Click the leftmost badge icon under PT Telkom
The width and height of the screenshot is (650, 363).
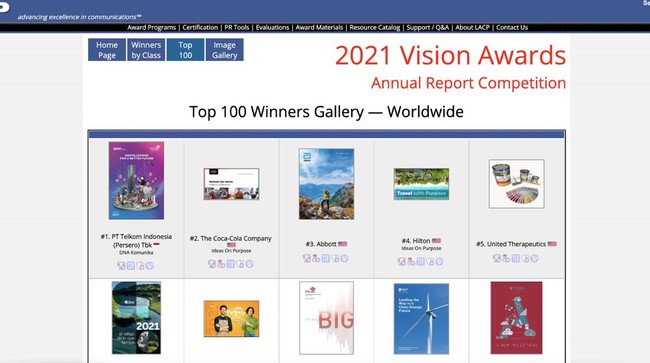(x=121, y=266)
